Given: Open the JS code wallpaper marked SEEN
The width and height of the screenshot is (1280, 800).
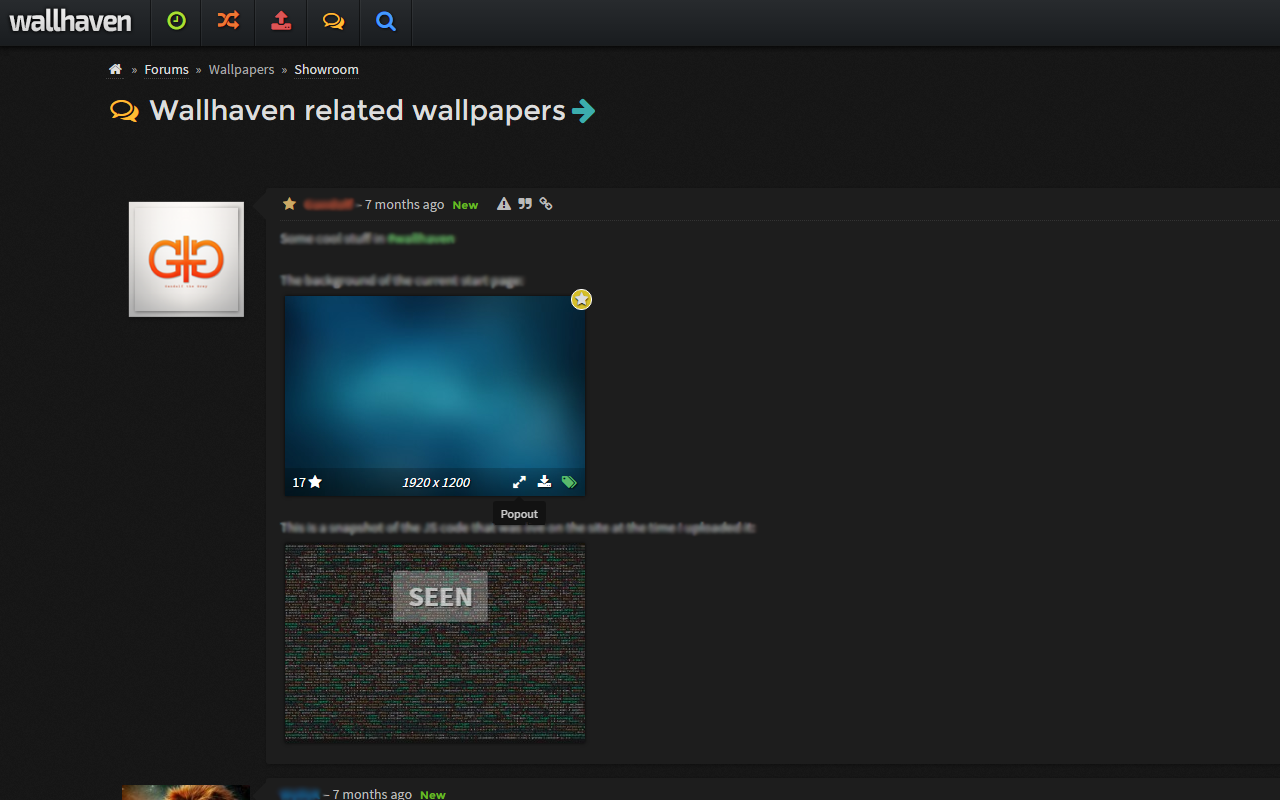Looking at the screenshot, I should (x=435, y=643).
